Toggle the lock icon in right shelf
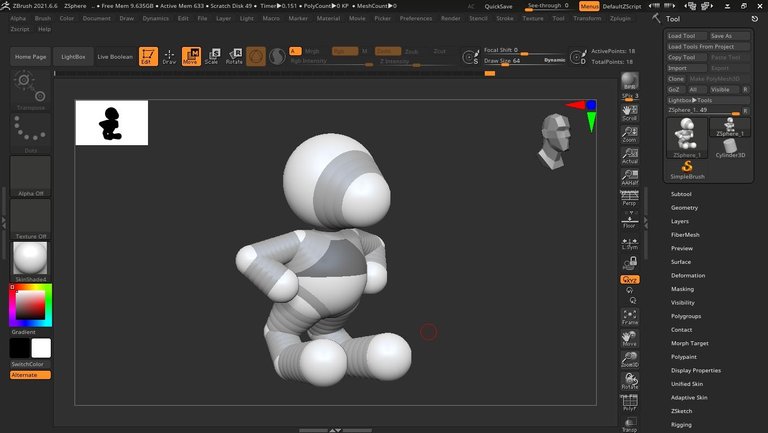The width and height of the screenshot is (768, 433). pos(629,264)
